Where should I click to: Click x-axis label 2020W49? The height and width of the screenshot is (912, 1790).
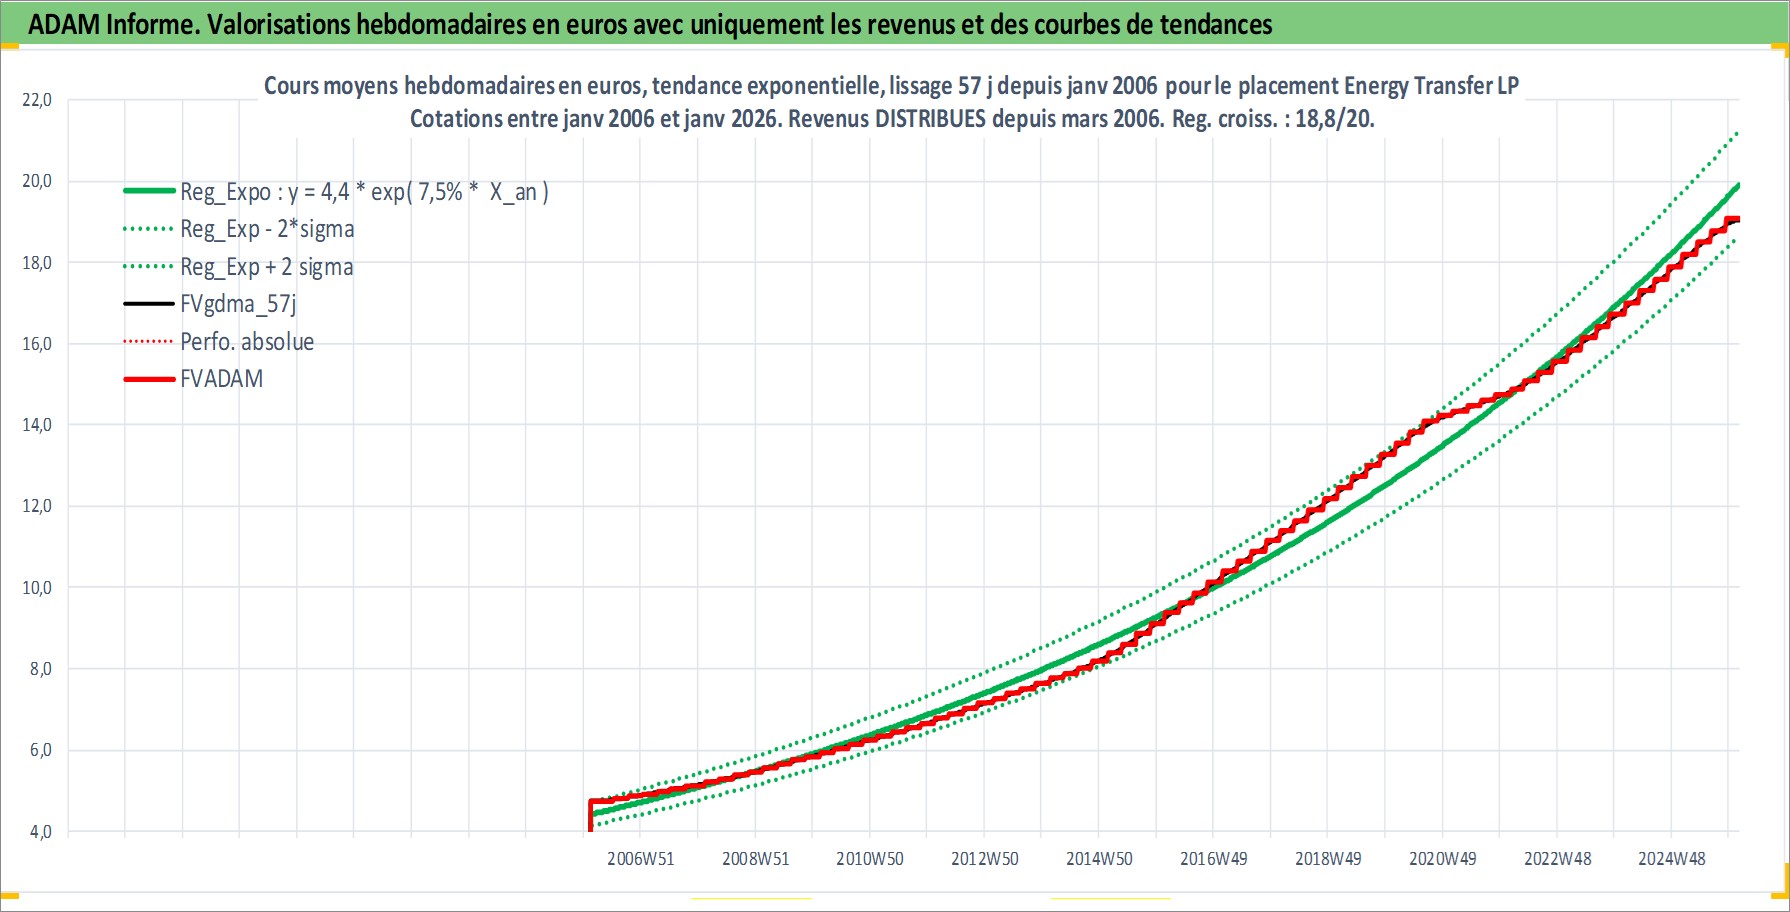1443,859
